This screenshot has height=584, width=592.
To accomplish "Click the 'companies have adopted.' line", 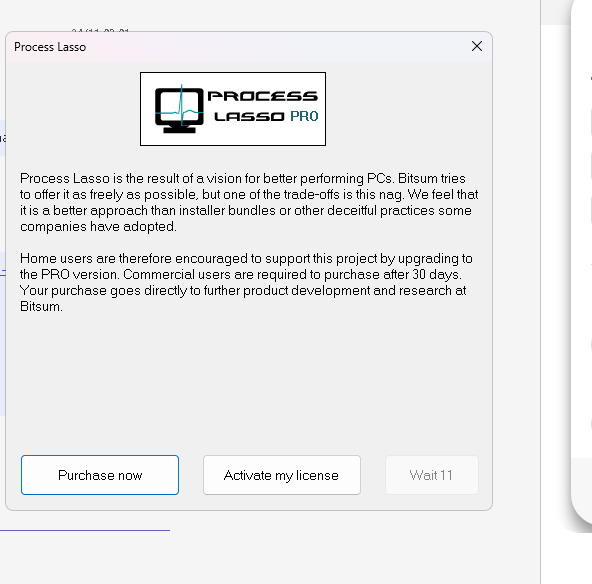I will tap(98, 227).
